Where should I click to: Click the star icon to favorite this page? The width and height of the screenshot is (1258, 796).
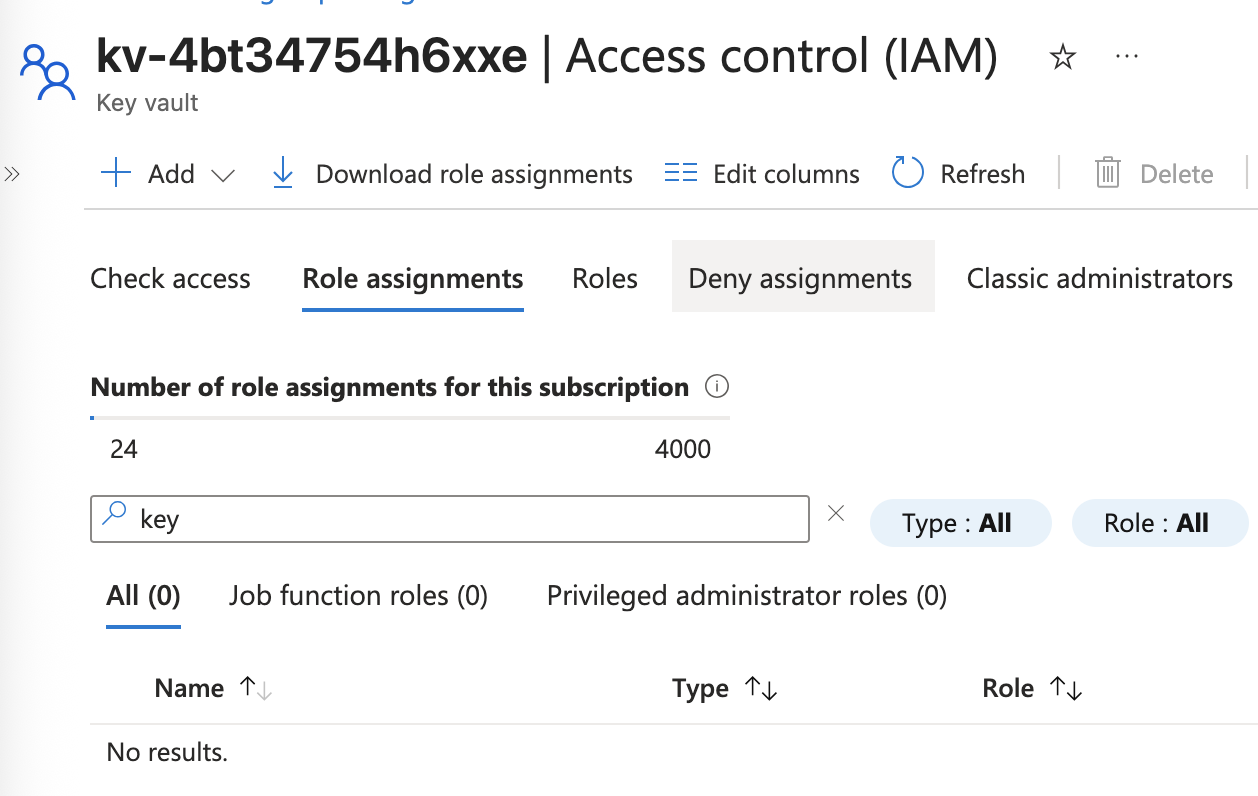click(x=1062, y=58)
